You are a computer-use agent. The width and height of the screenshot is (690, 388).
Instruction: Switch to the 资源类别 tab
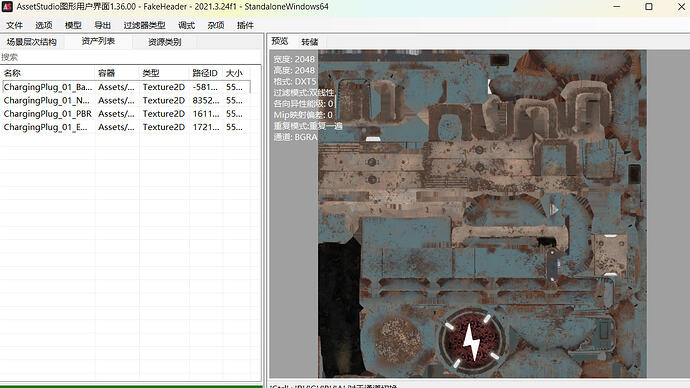coord(165,42)
